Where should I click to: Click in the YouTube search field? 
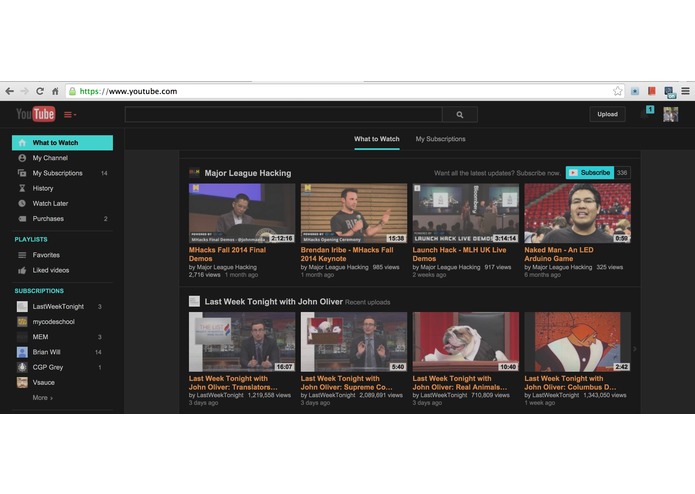284,115
